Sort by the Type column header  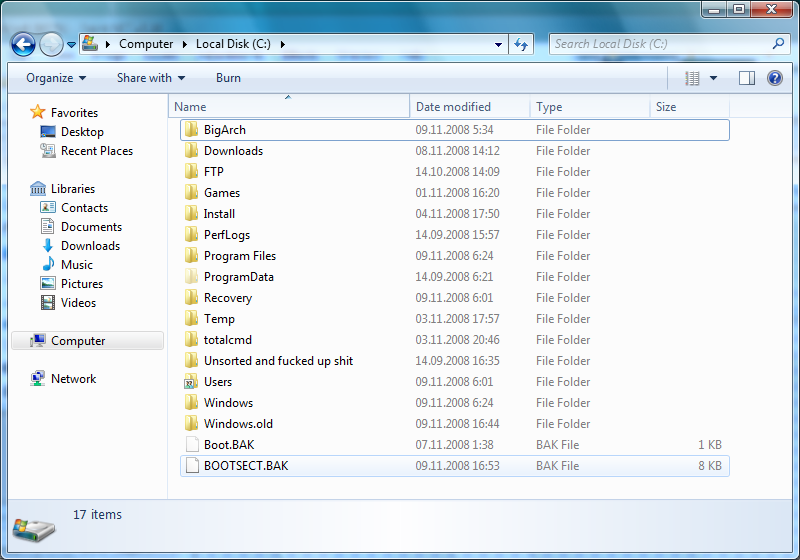click(590, 107)
